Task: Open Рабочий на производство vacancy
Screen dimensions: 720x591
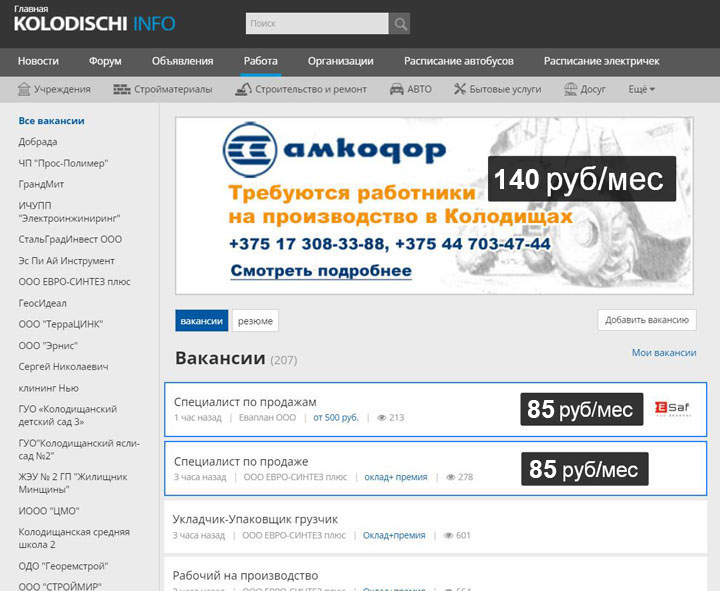Action: (x=245, y=575)
